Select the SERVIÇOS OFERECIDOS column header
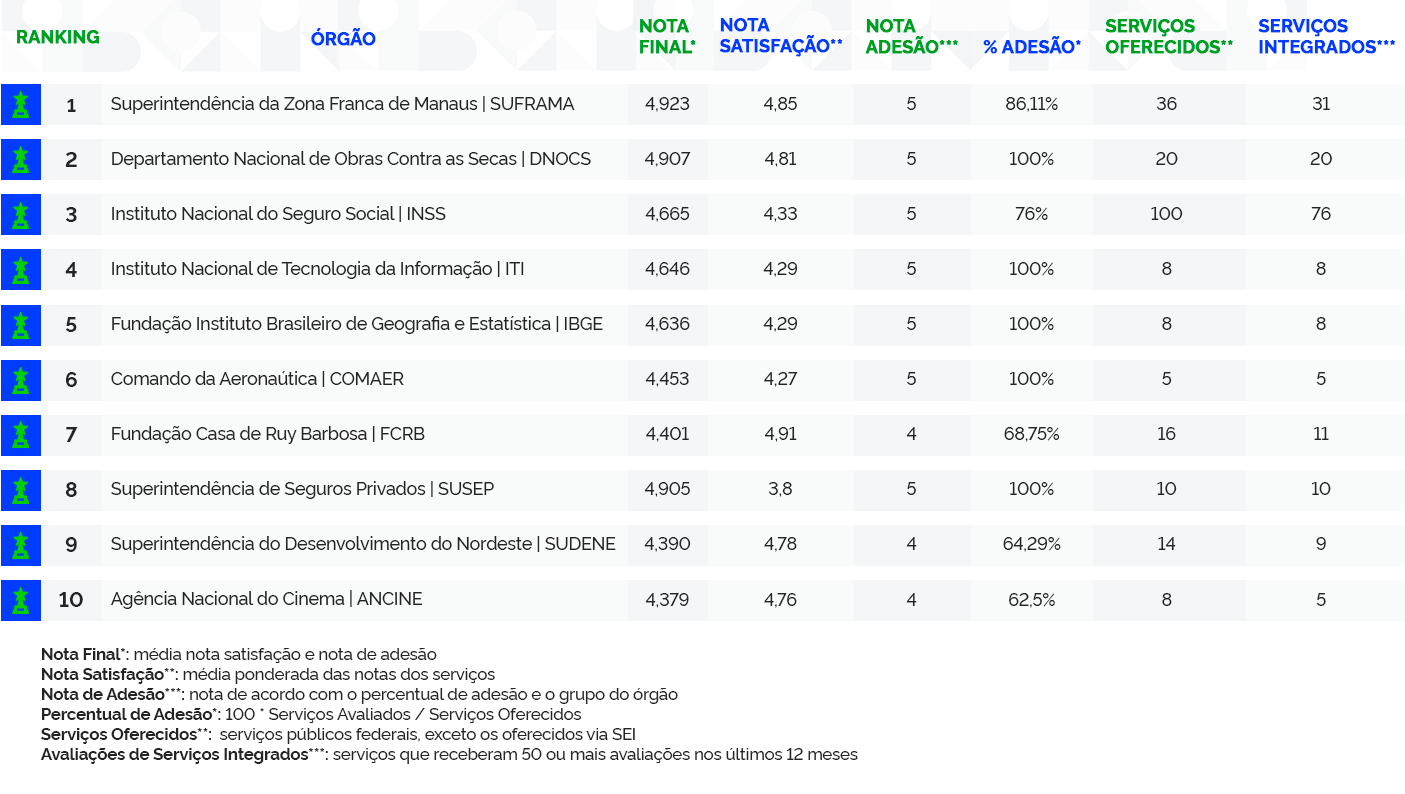Image resolution: width=1405 pixels, height=794 pixels. pyautogui.click(x=1168, y=36)
